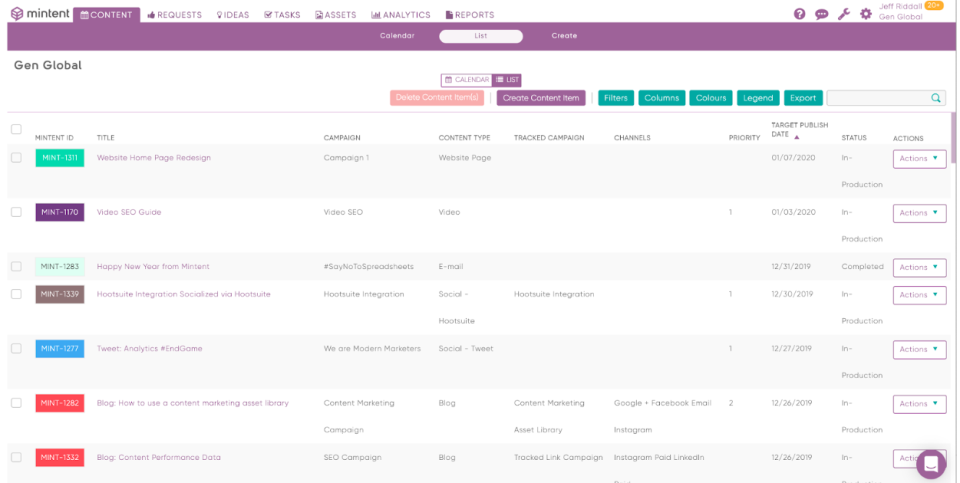Click the 20+ notifications badge

coord(934,6)
